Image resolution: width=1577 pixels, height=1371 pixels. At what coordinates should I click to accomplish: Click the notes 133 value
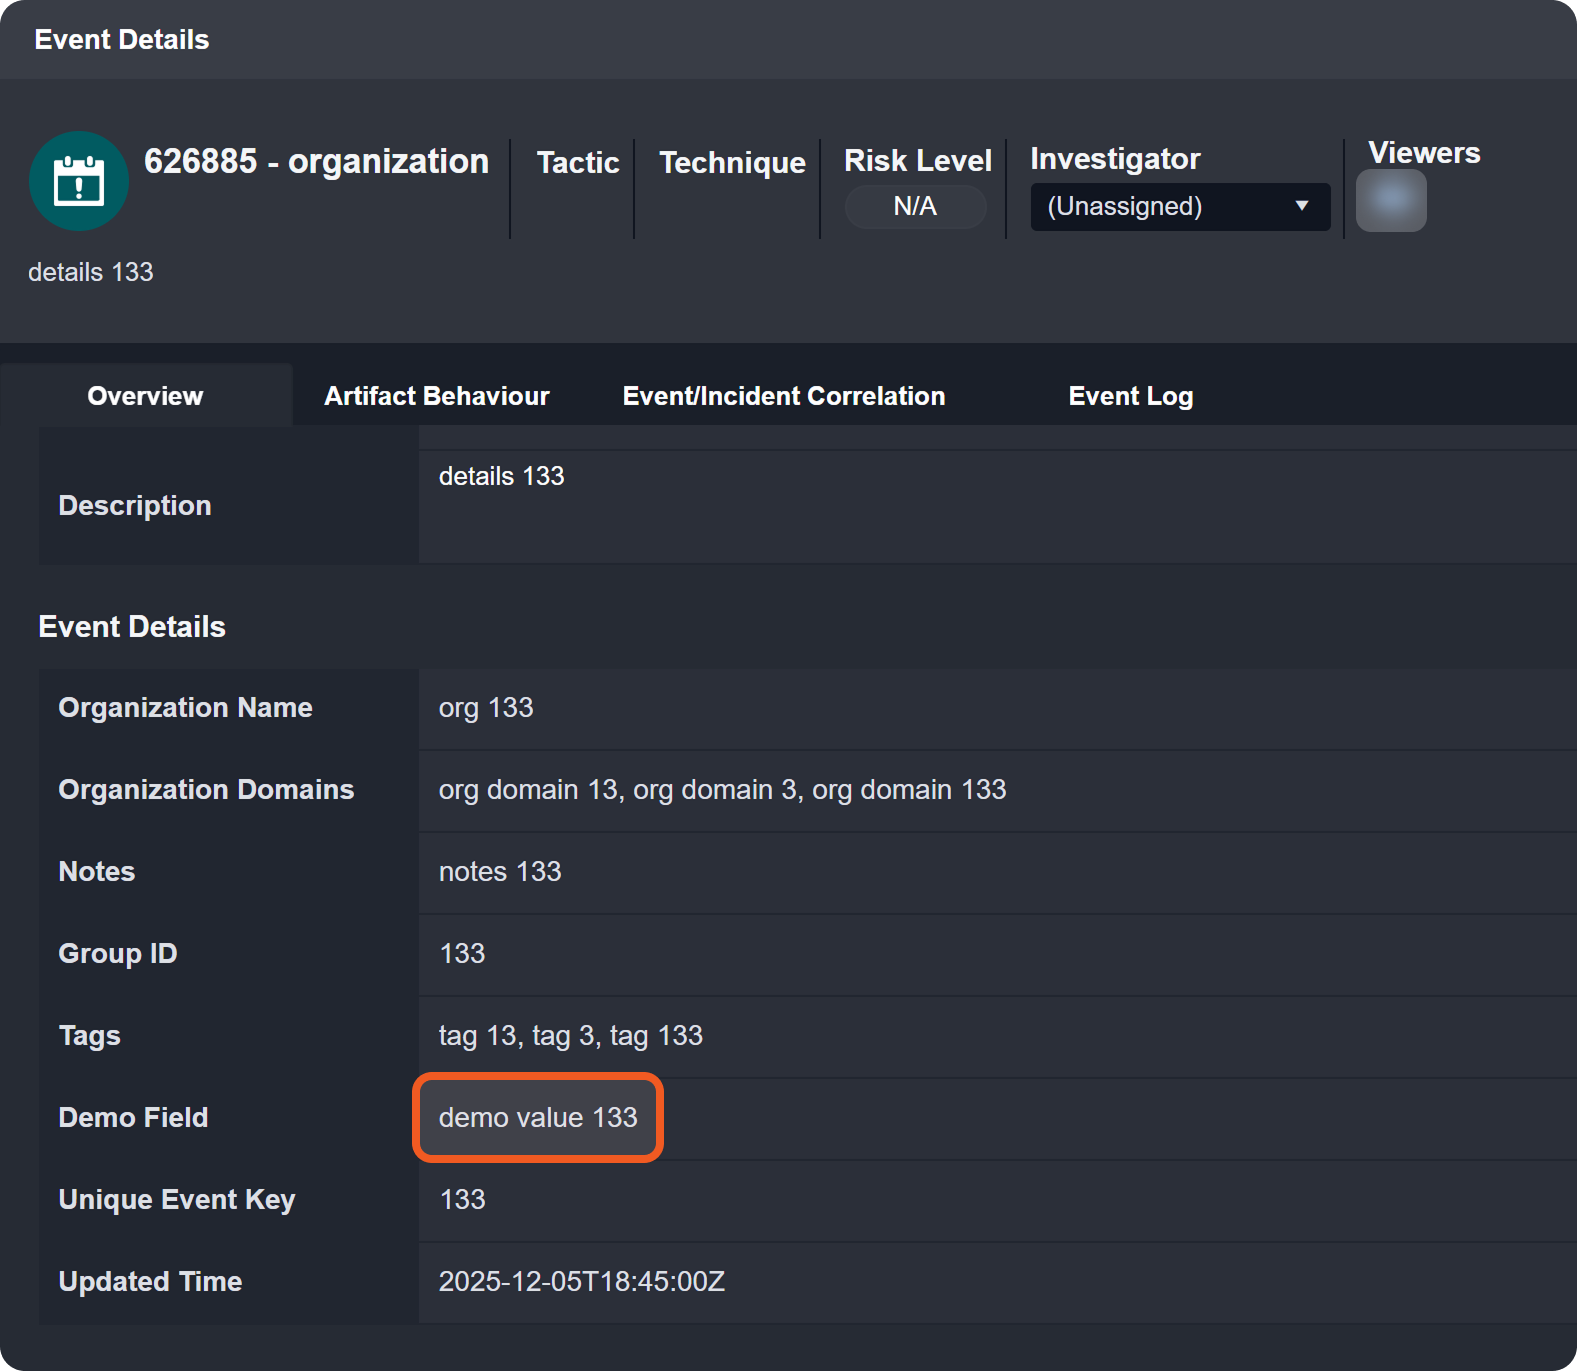[x=500, y=872]
